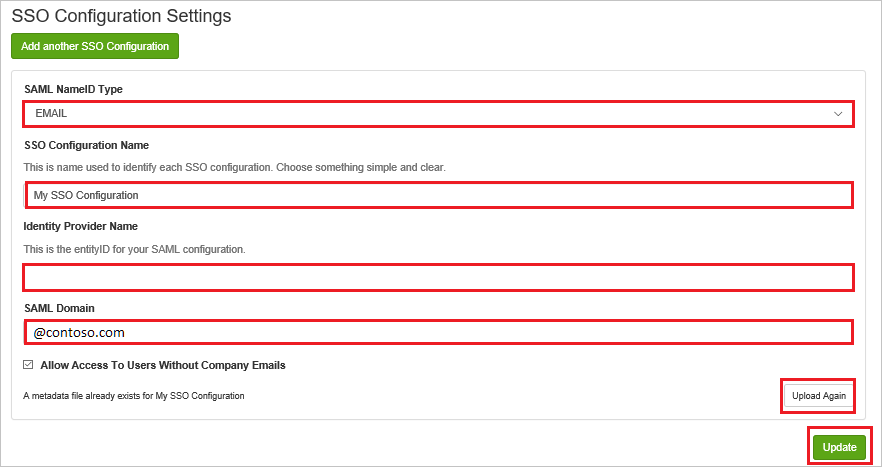Viewport: 882px width, 467px height.
Task: Click the entityID description text
Action: [134, 249]
